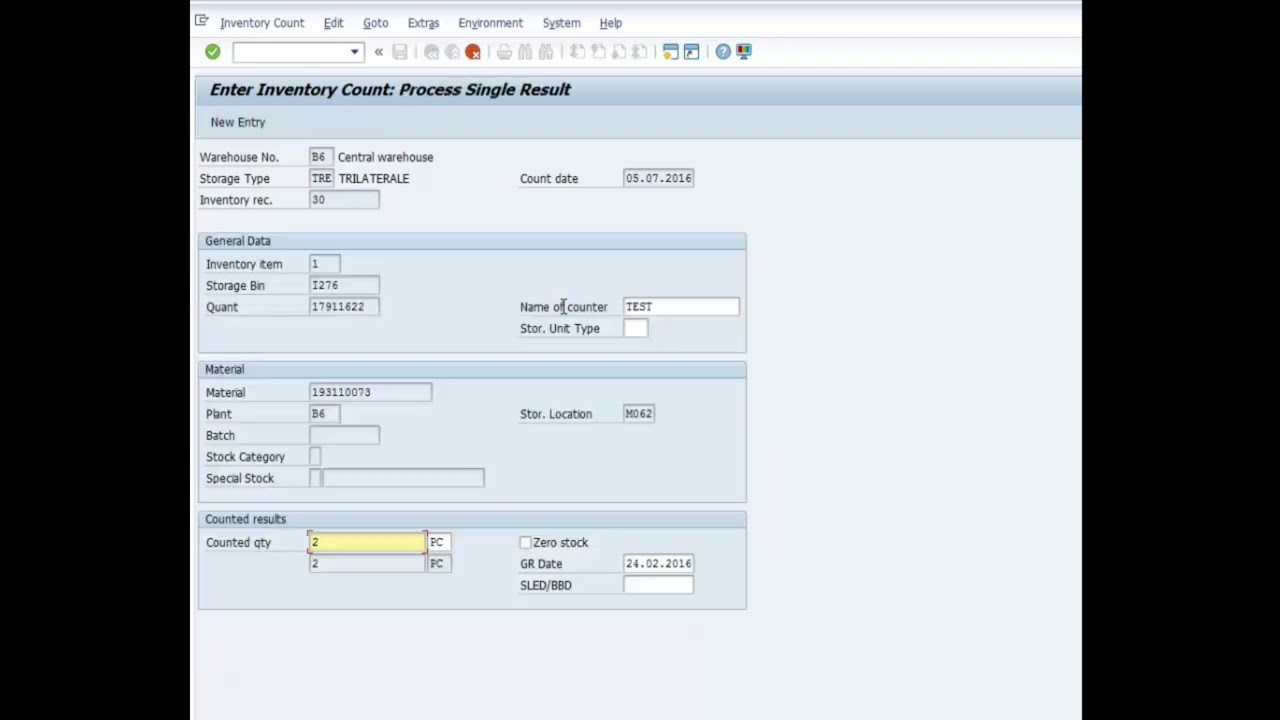Click the Stor. Location value M062
The width and height of the screenshot is (1280, 720).
639,414
